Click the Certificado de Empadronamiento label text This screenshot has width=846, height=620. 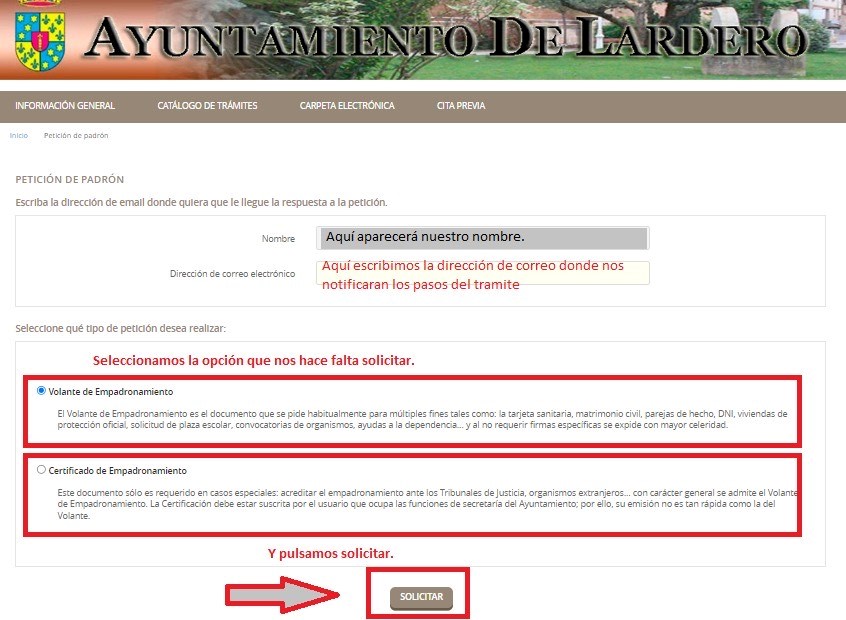click(x=117, y=470)
